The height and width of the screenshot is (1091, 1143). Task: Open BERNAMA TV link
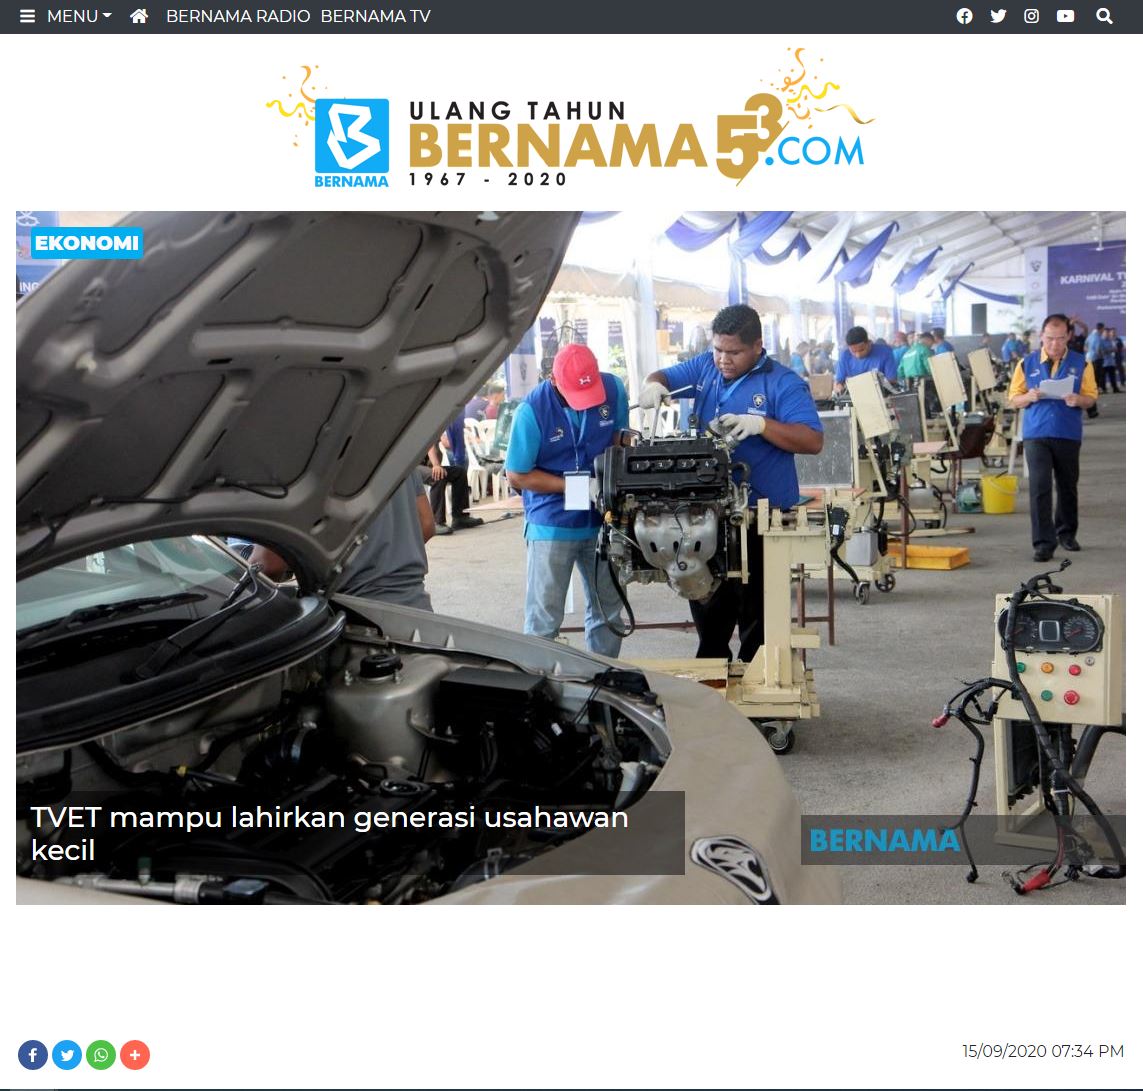click(375, 16)
